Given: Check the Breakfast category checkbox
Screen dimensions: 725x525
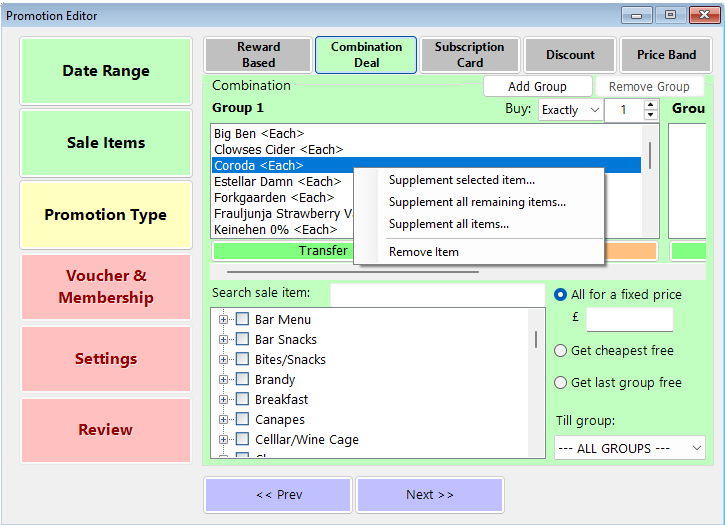Looking at the screenshot, I should [242, 399].
